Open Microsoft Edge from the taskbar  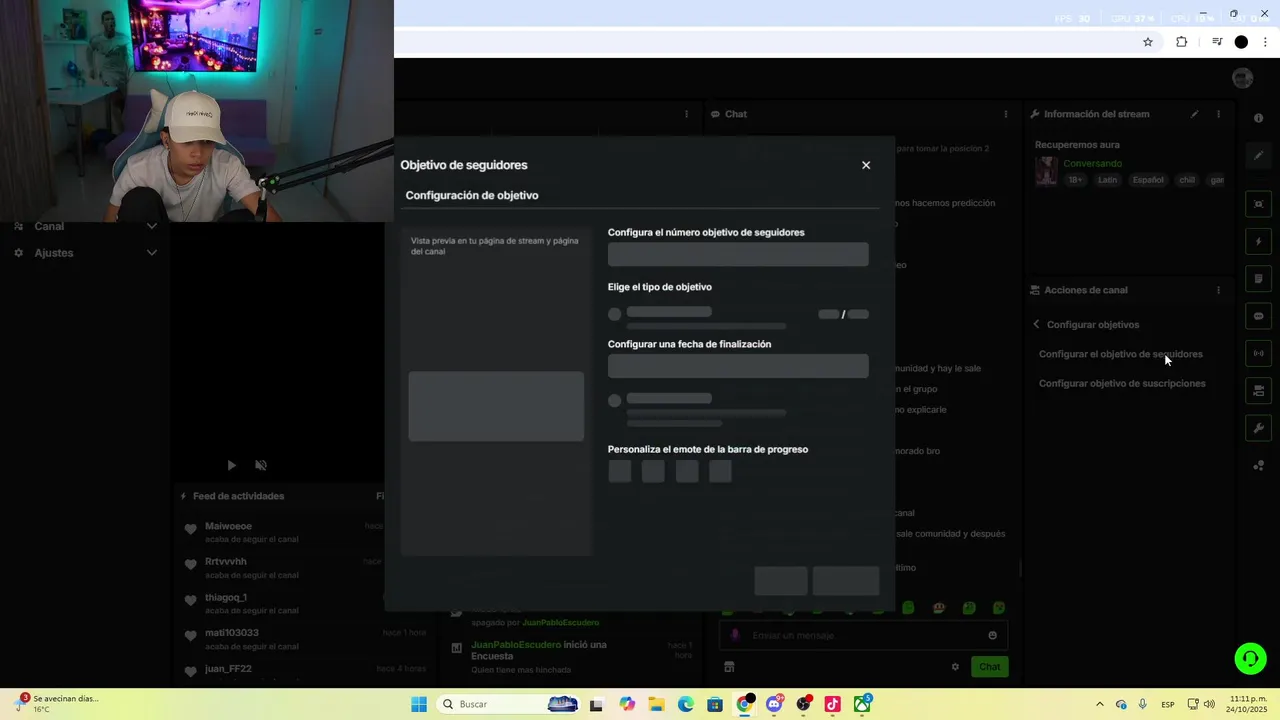[x=685, y=704]
